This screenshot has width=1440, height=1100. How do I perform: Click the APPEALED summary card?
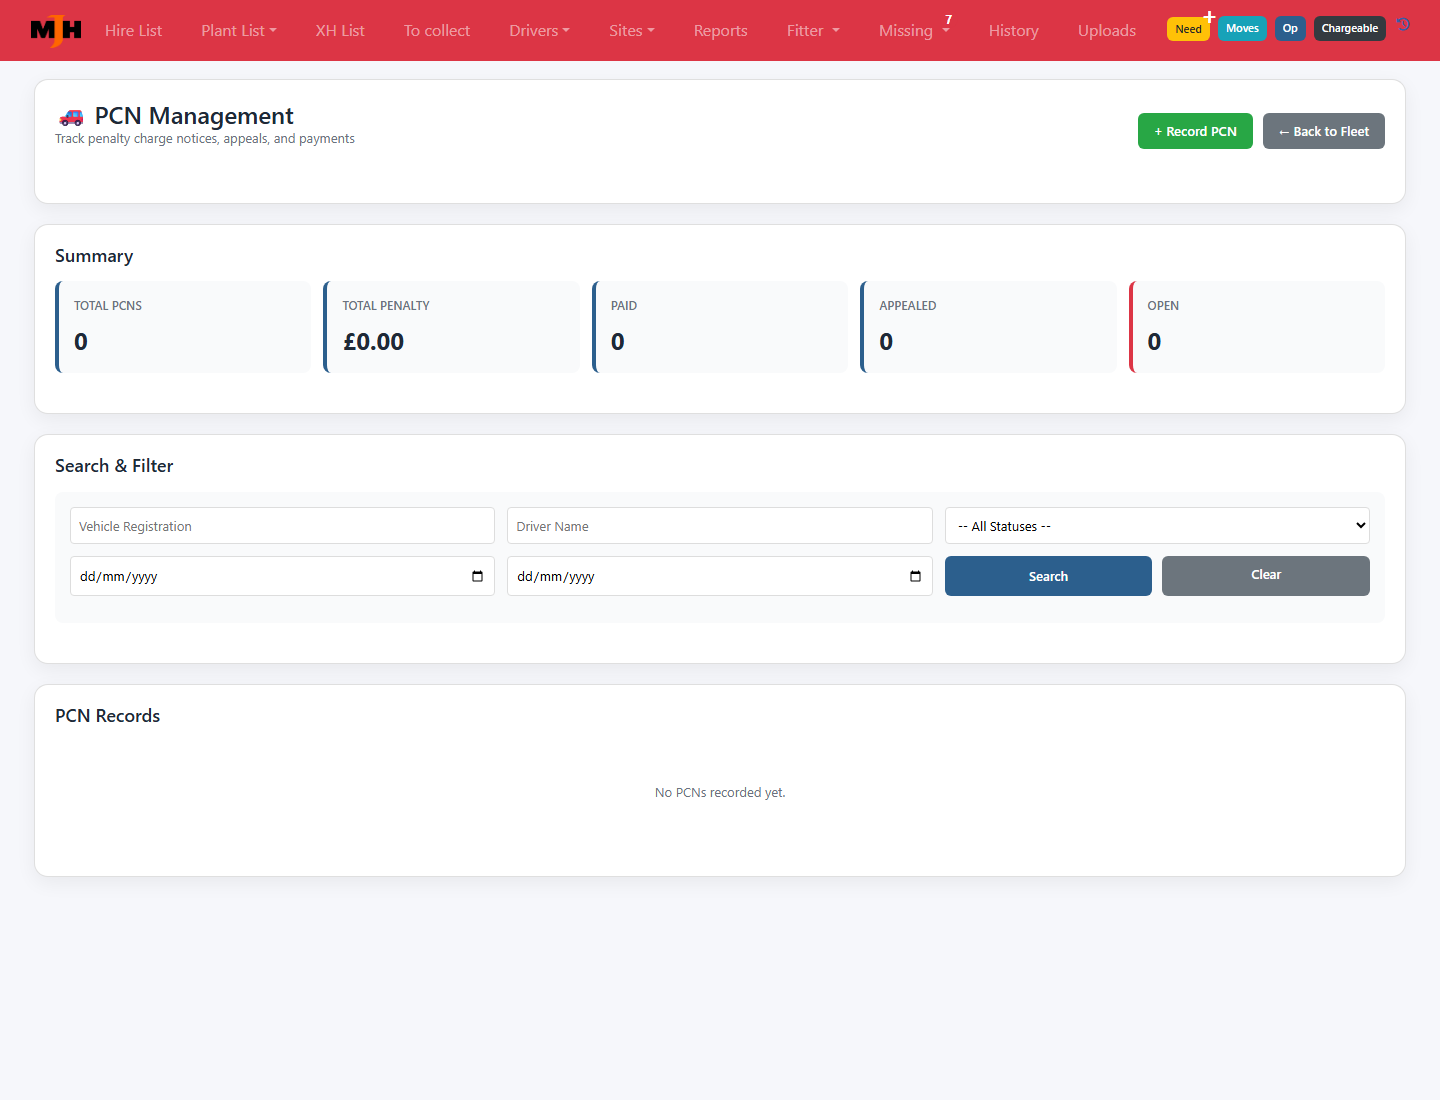[988, 327]
